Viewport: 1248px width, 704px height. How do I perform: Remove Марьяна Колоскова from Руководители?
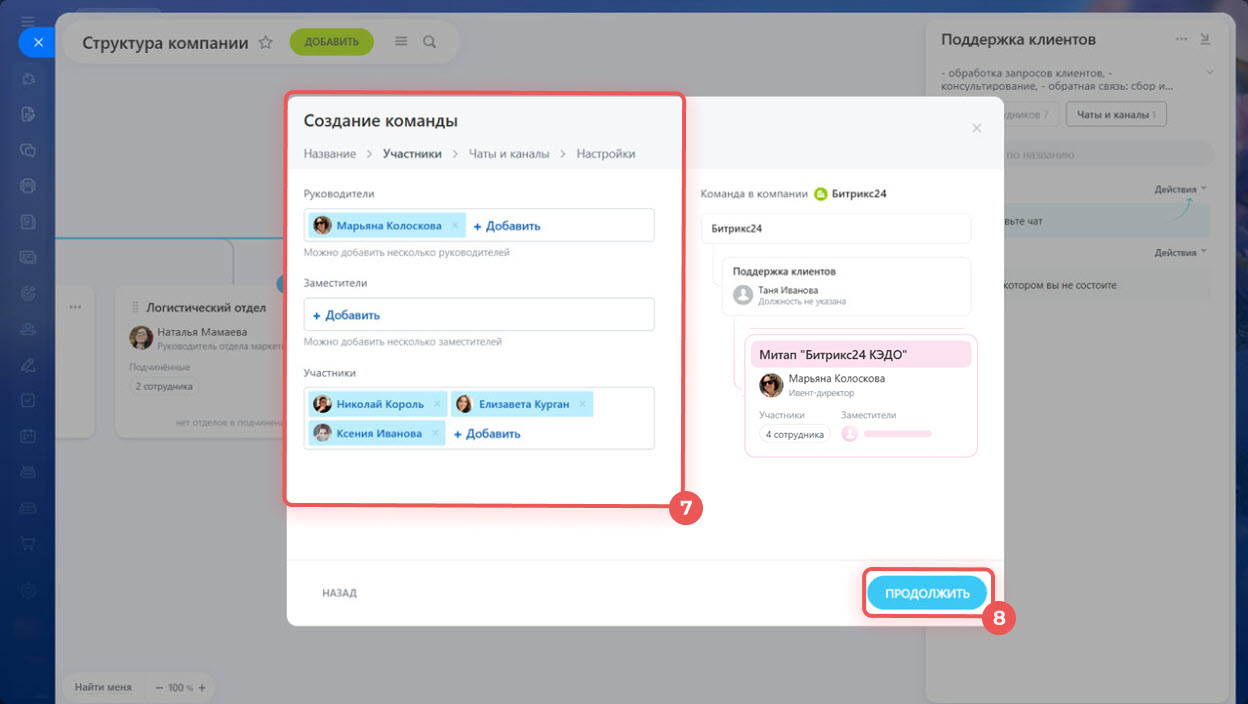[455, 226]
